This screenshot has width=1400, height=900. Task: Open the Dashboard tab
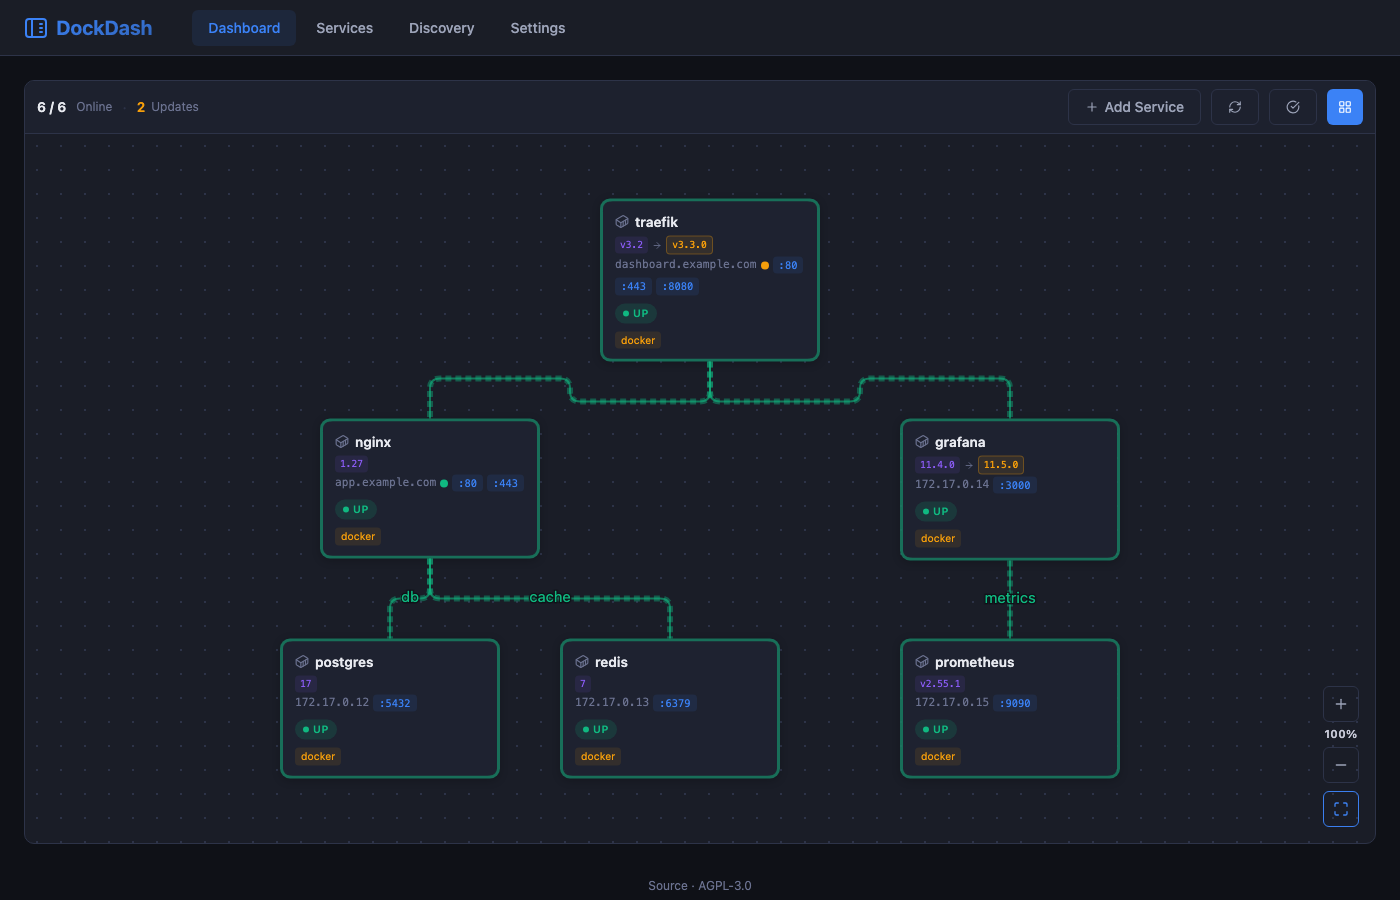click(244, 28)
